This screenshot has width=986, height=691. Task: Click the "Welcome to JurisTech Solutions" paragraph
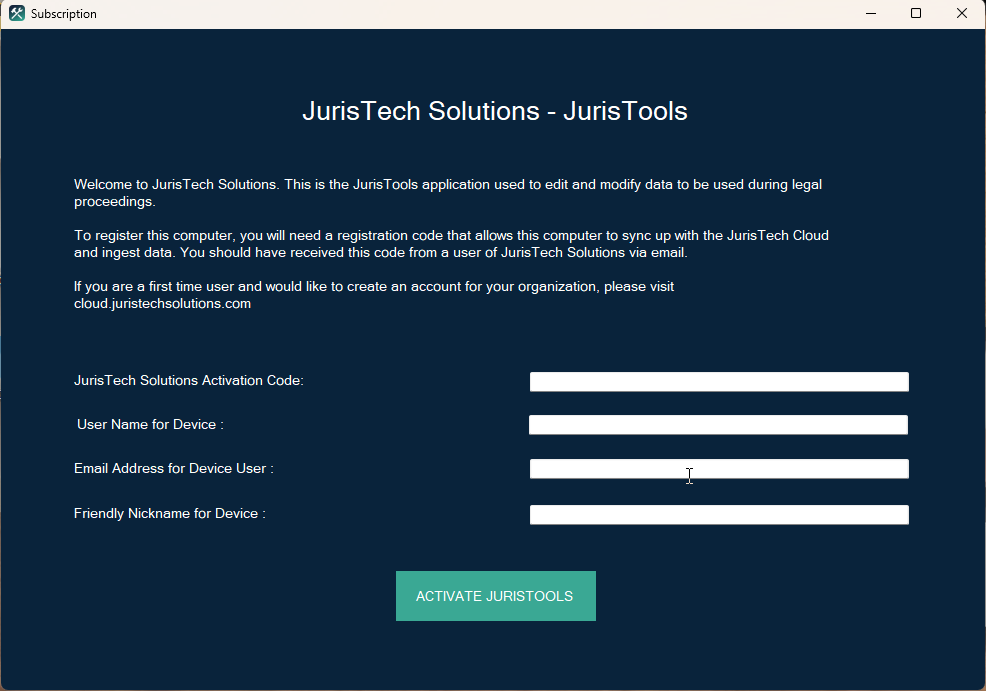pos(448,193)
